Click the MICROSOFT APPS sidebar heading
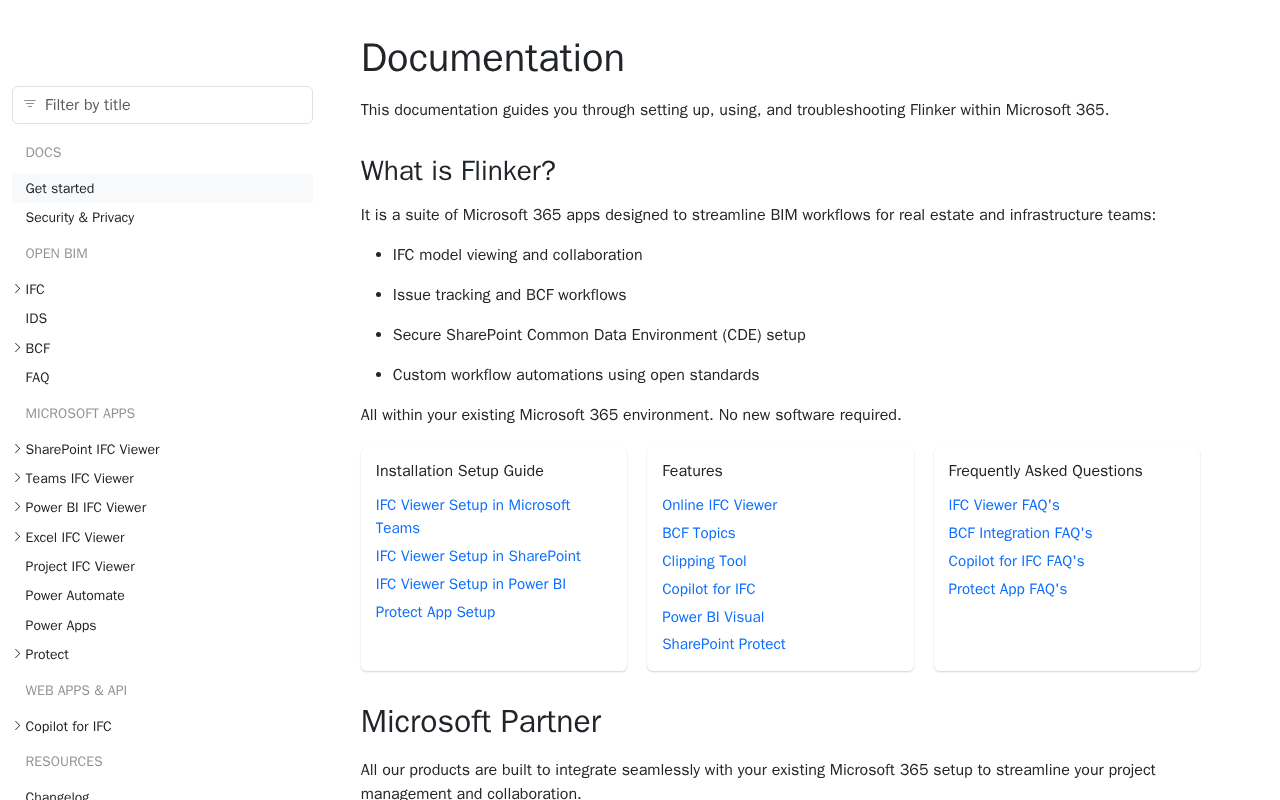This screenshot has height=800, width=1280. (x=80, y=414)
